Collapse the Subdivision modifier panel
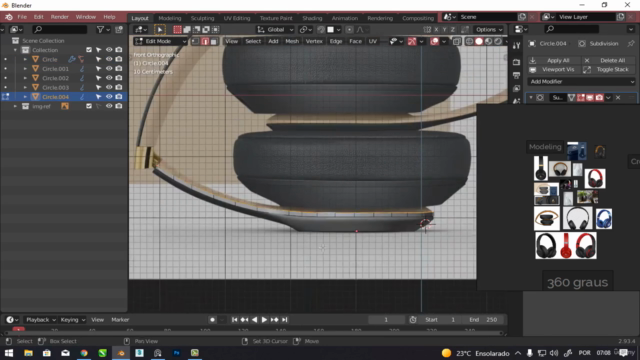The height and width of the screenshot is (360, 640). (531, 98)
